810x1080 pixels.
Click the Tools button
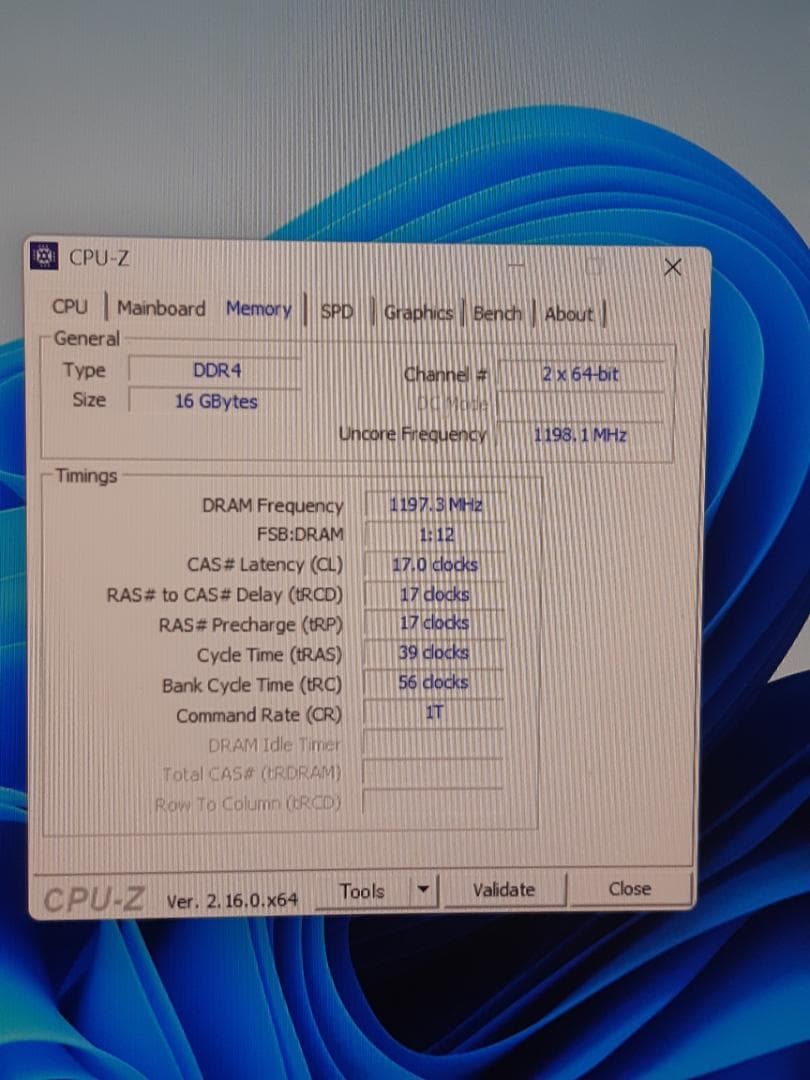point(363,890)
